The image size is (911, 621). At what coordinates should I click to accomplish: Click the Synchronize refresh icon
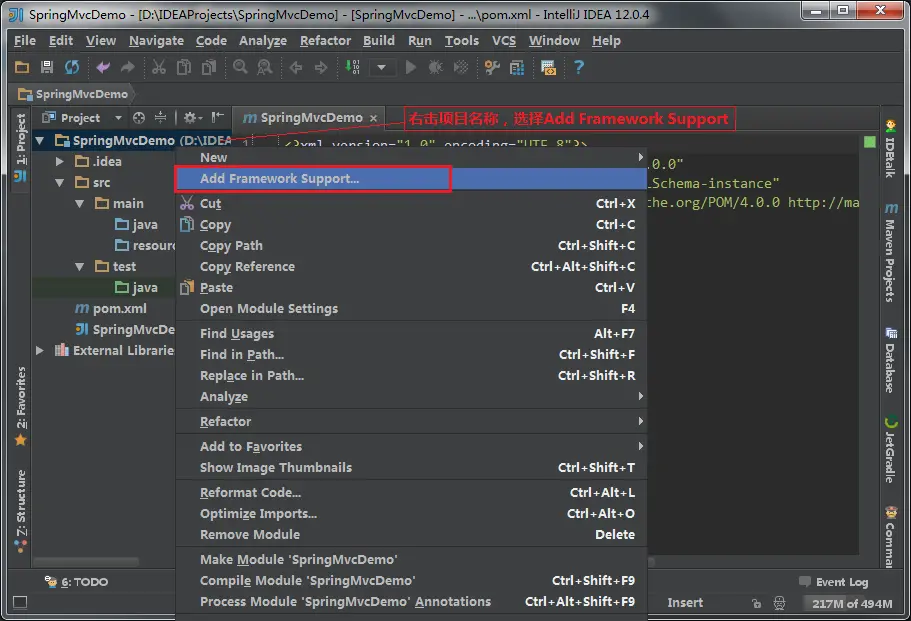click(x=71, y=67)
